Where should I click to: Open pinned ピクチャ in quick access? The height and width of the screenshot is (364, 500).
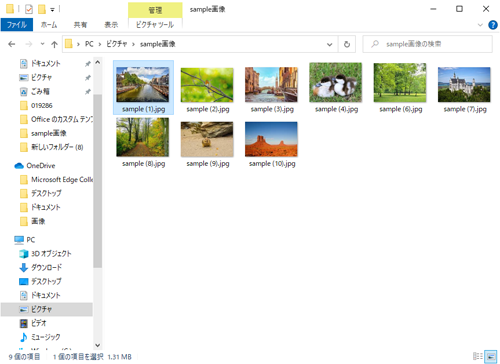pos(41,77)
